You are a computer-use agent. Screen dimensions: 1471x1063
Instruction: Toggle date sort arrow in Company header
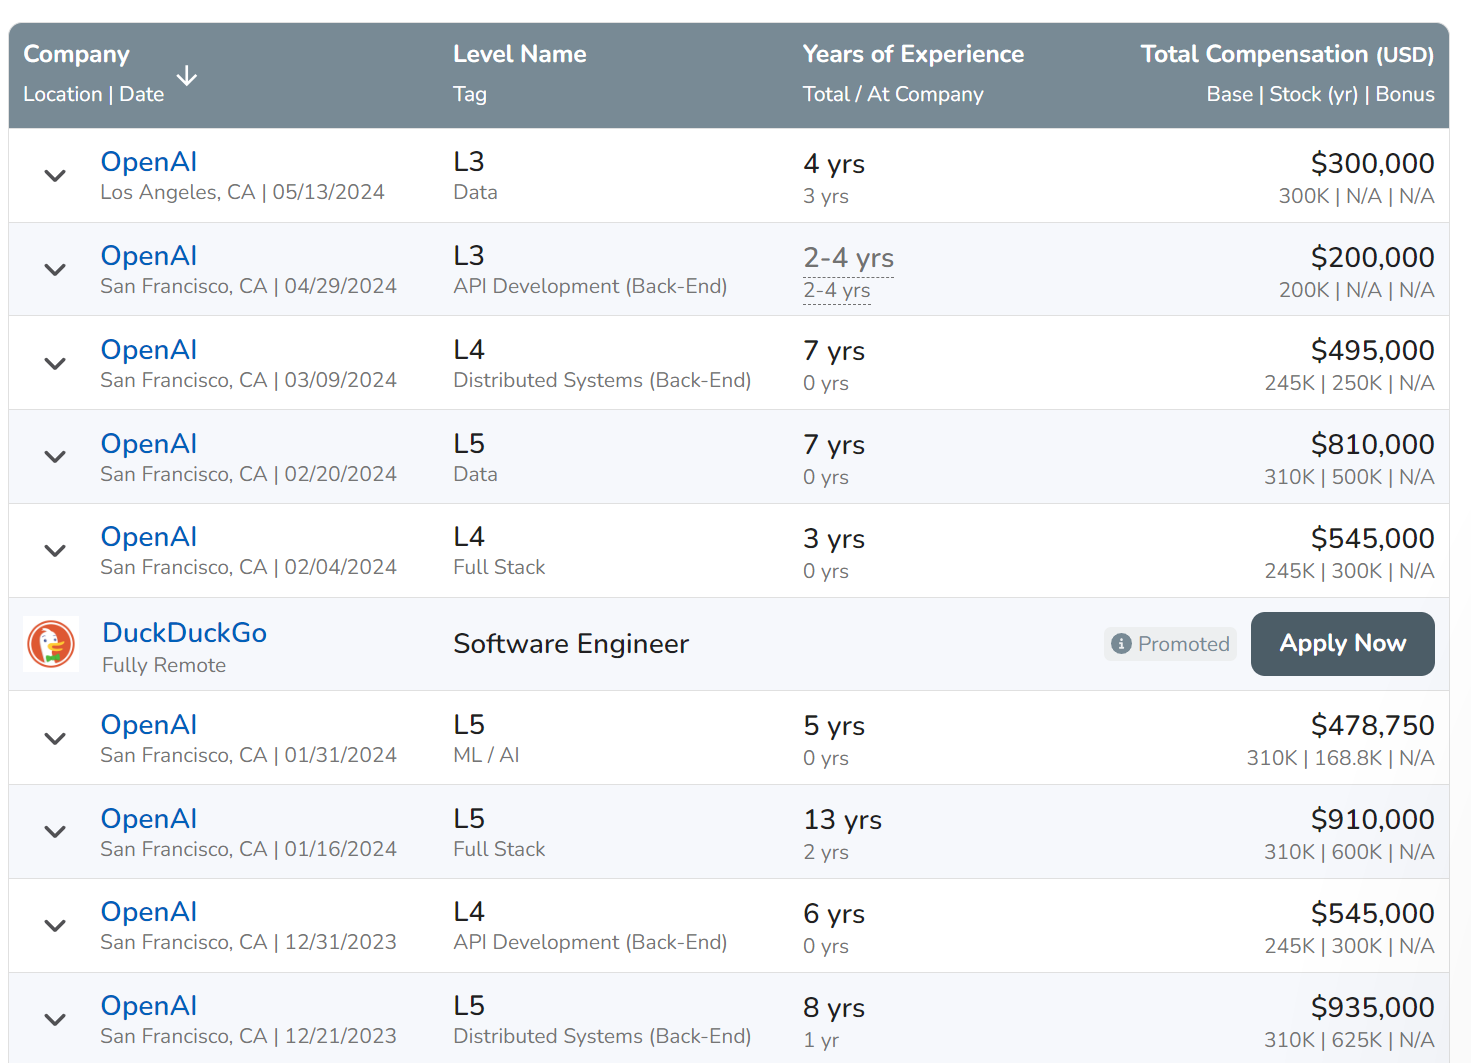coord(187,76)
